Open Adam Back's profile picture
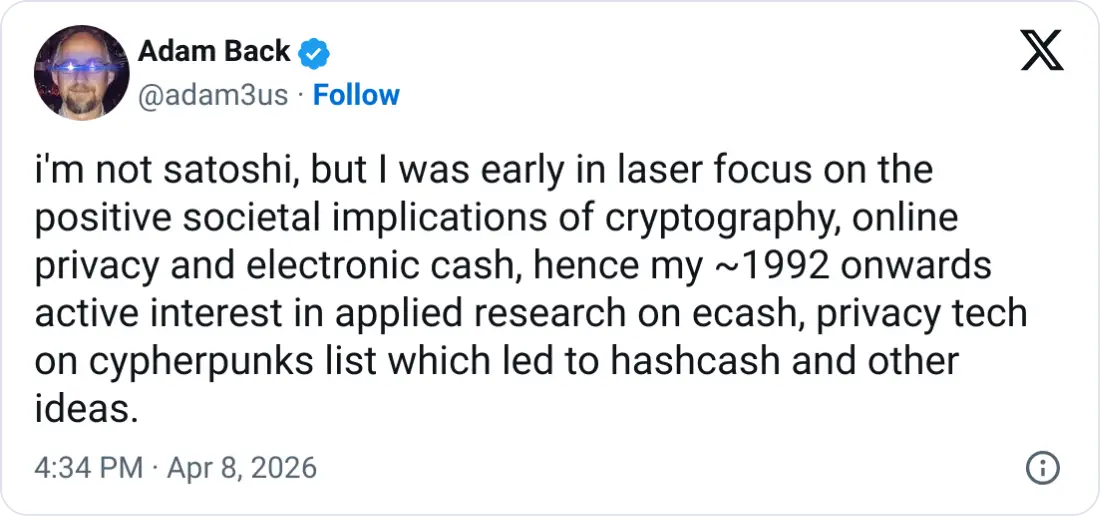Image resolution: width=1100 pixels, height=516 pixels. tap(81, 73)
